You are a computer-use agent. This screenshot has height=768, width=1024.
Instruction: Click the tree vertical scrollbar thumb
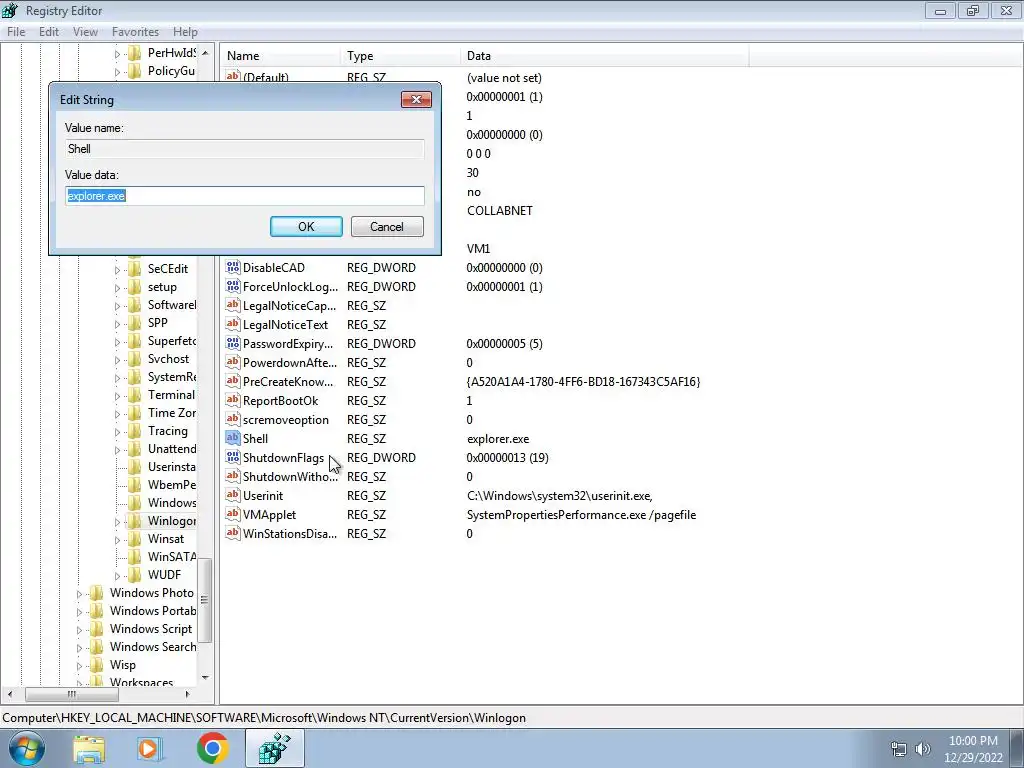pyautogui.click(x=204, y=600)
